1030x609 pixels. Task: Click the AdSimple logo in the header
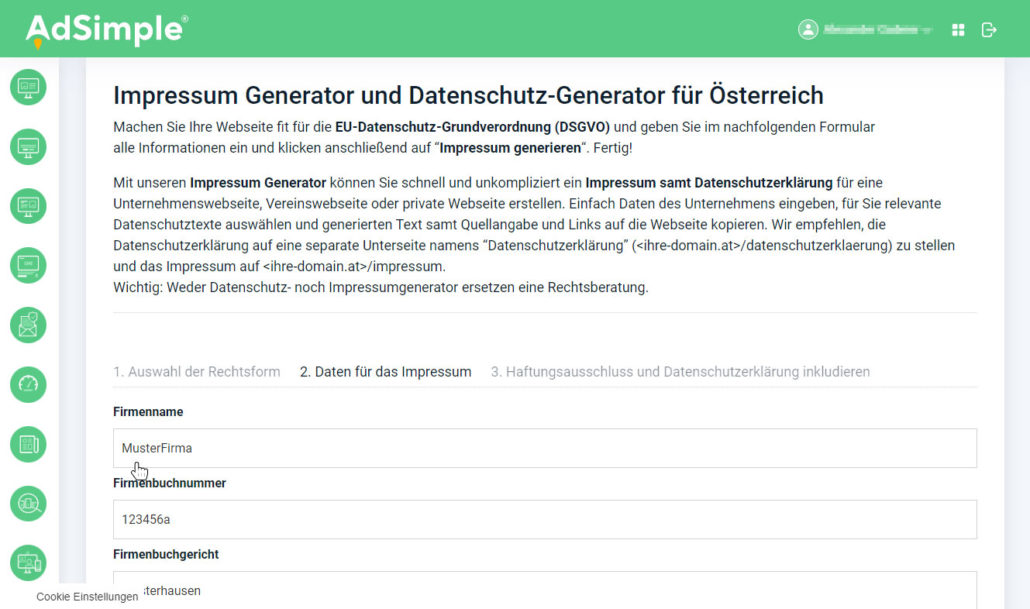coord(106,28)
